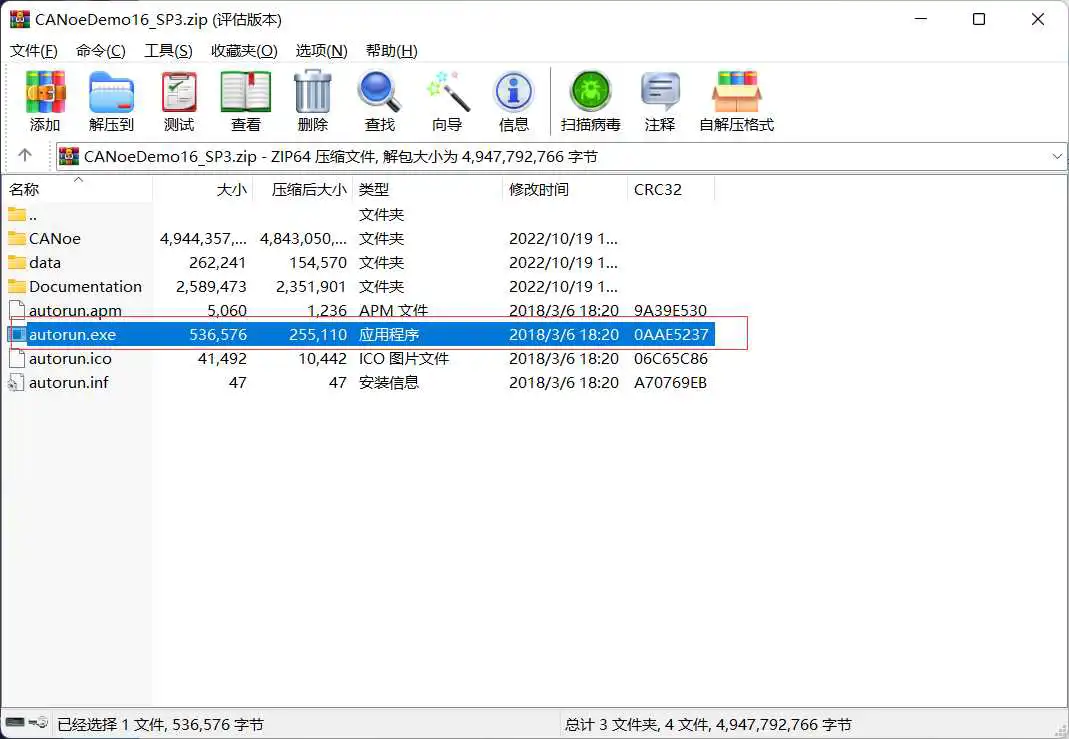
Task: Open the 文件(F) menu
Action: (34, 51)
